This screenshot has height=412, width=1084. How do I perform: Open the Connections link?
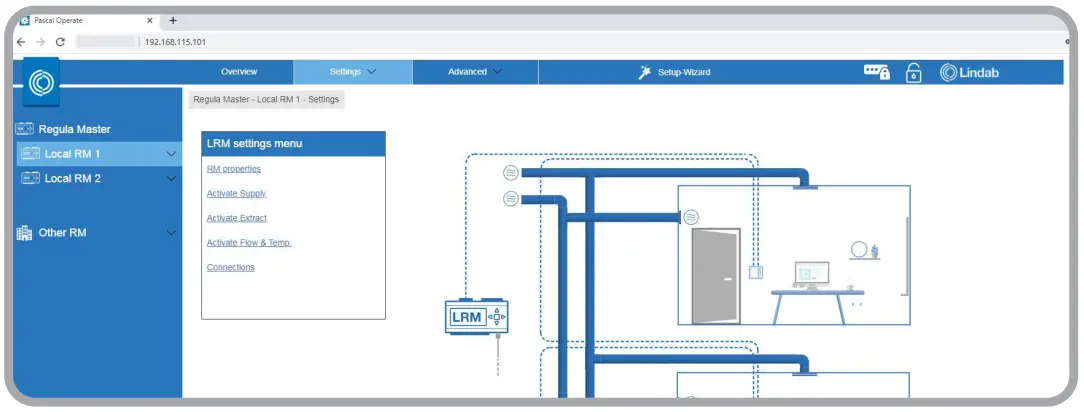[x=230, y=268]
